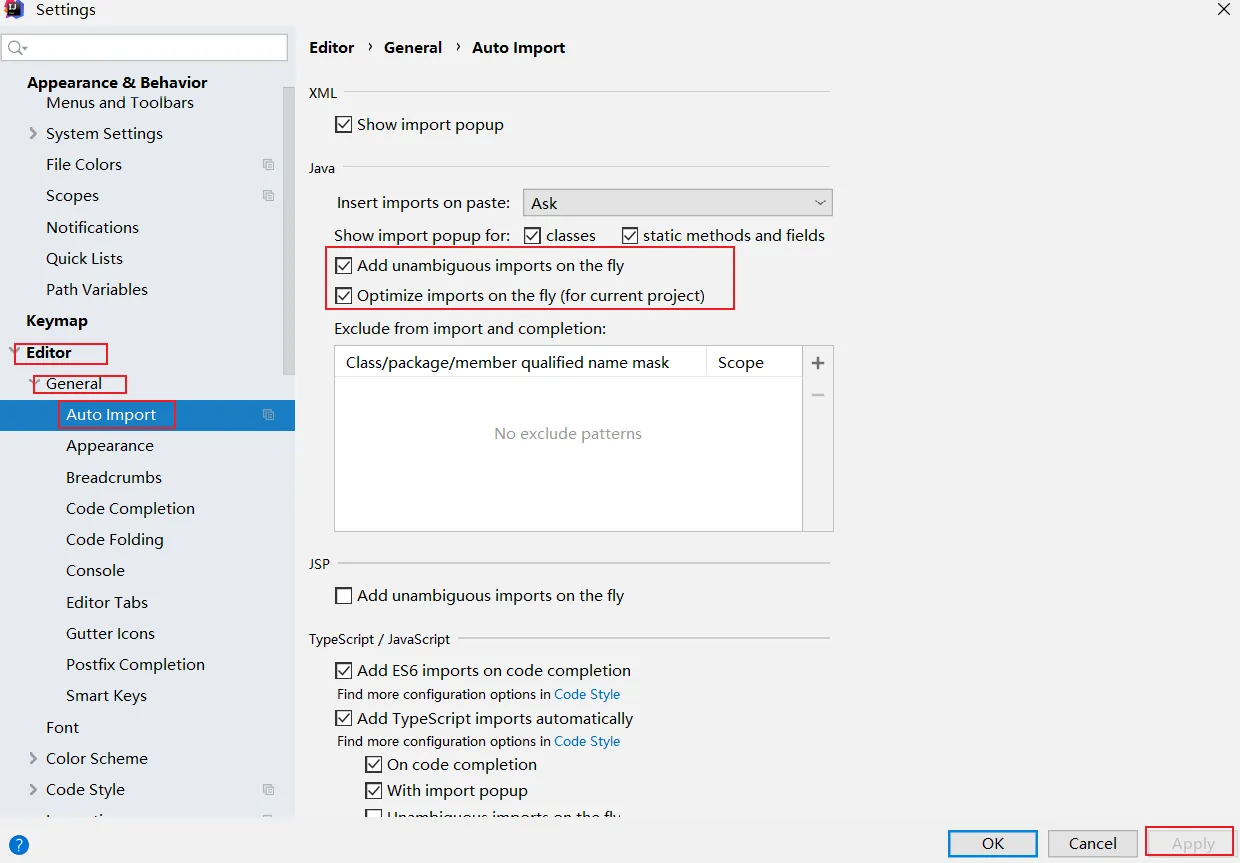Click project-level icon next to Scopes
The width and height of the screenshot is (1240, 863).
268,196
